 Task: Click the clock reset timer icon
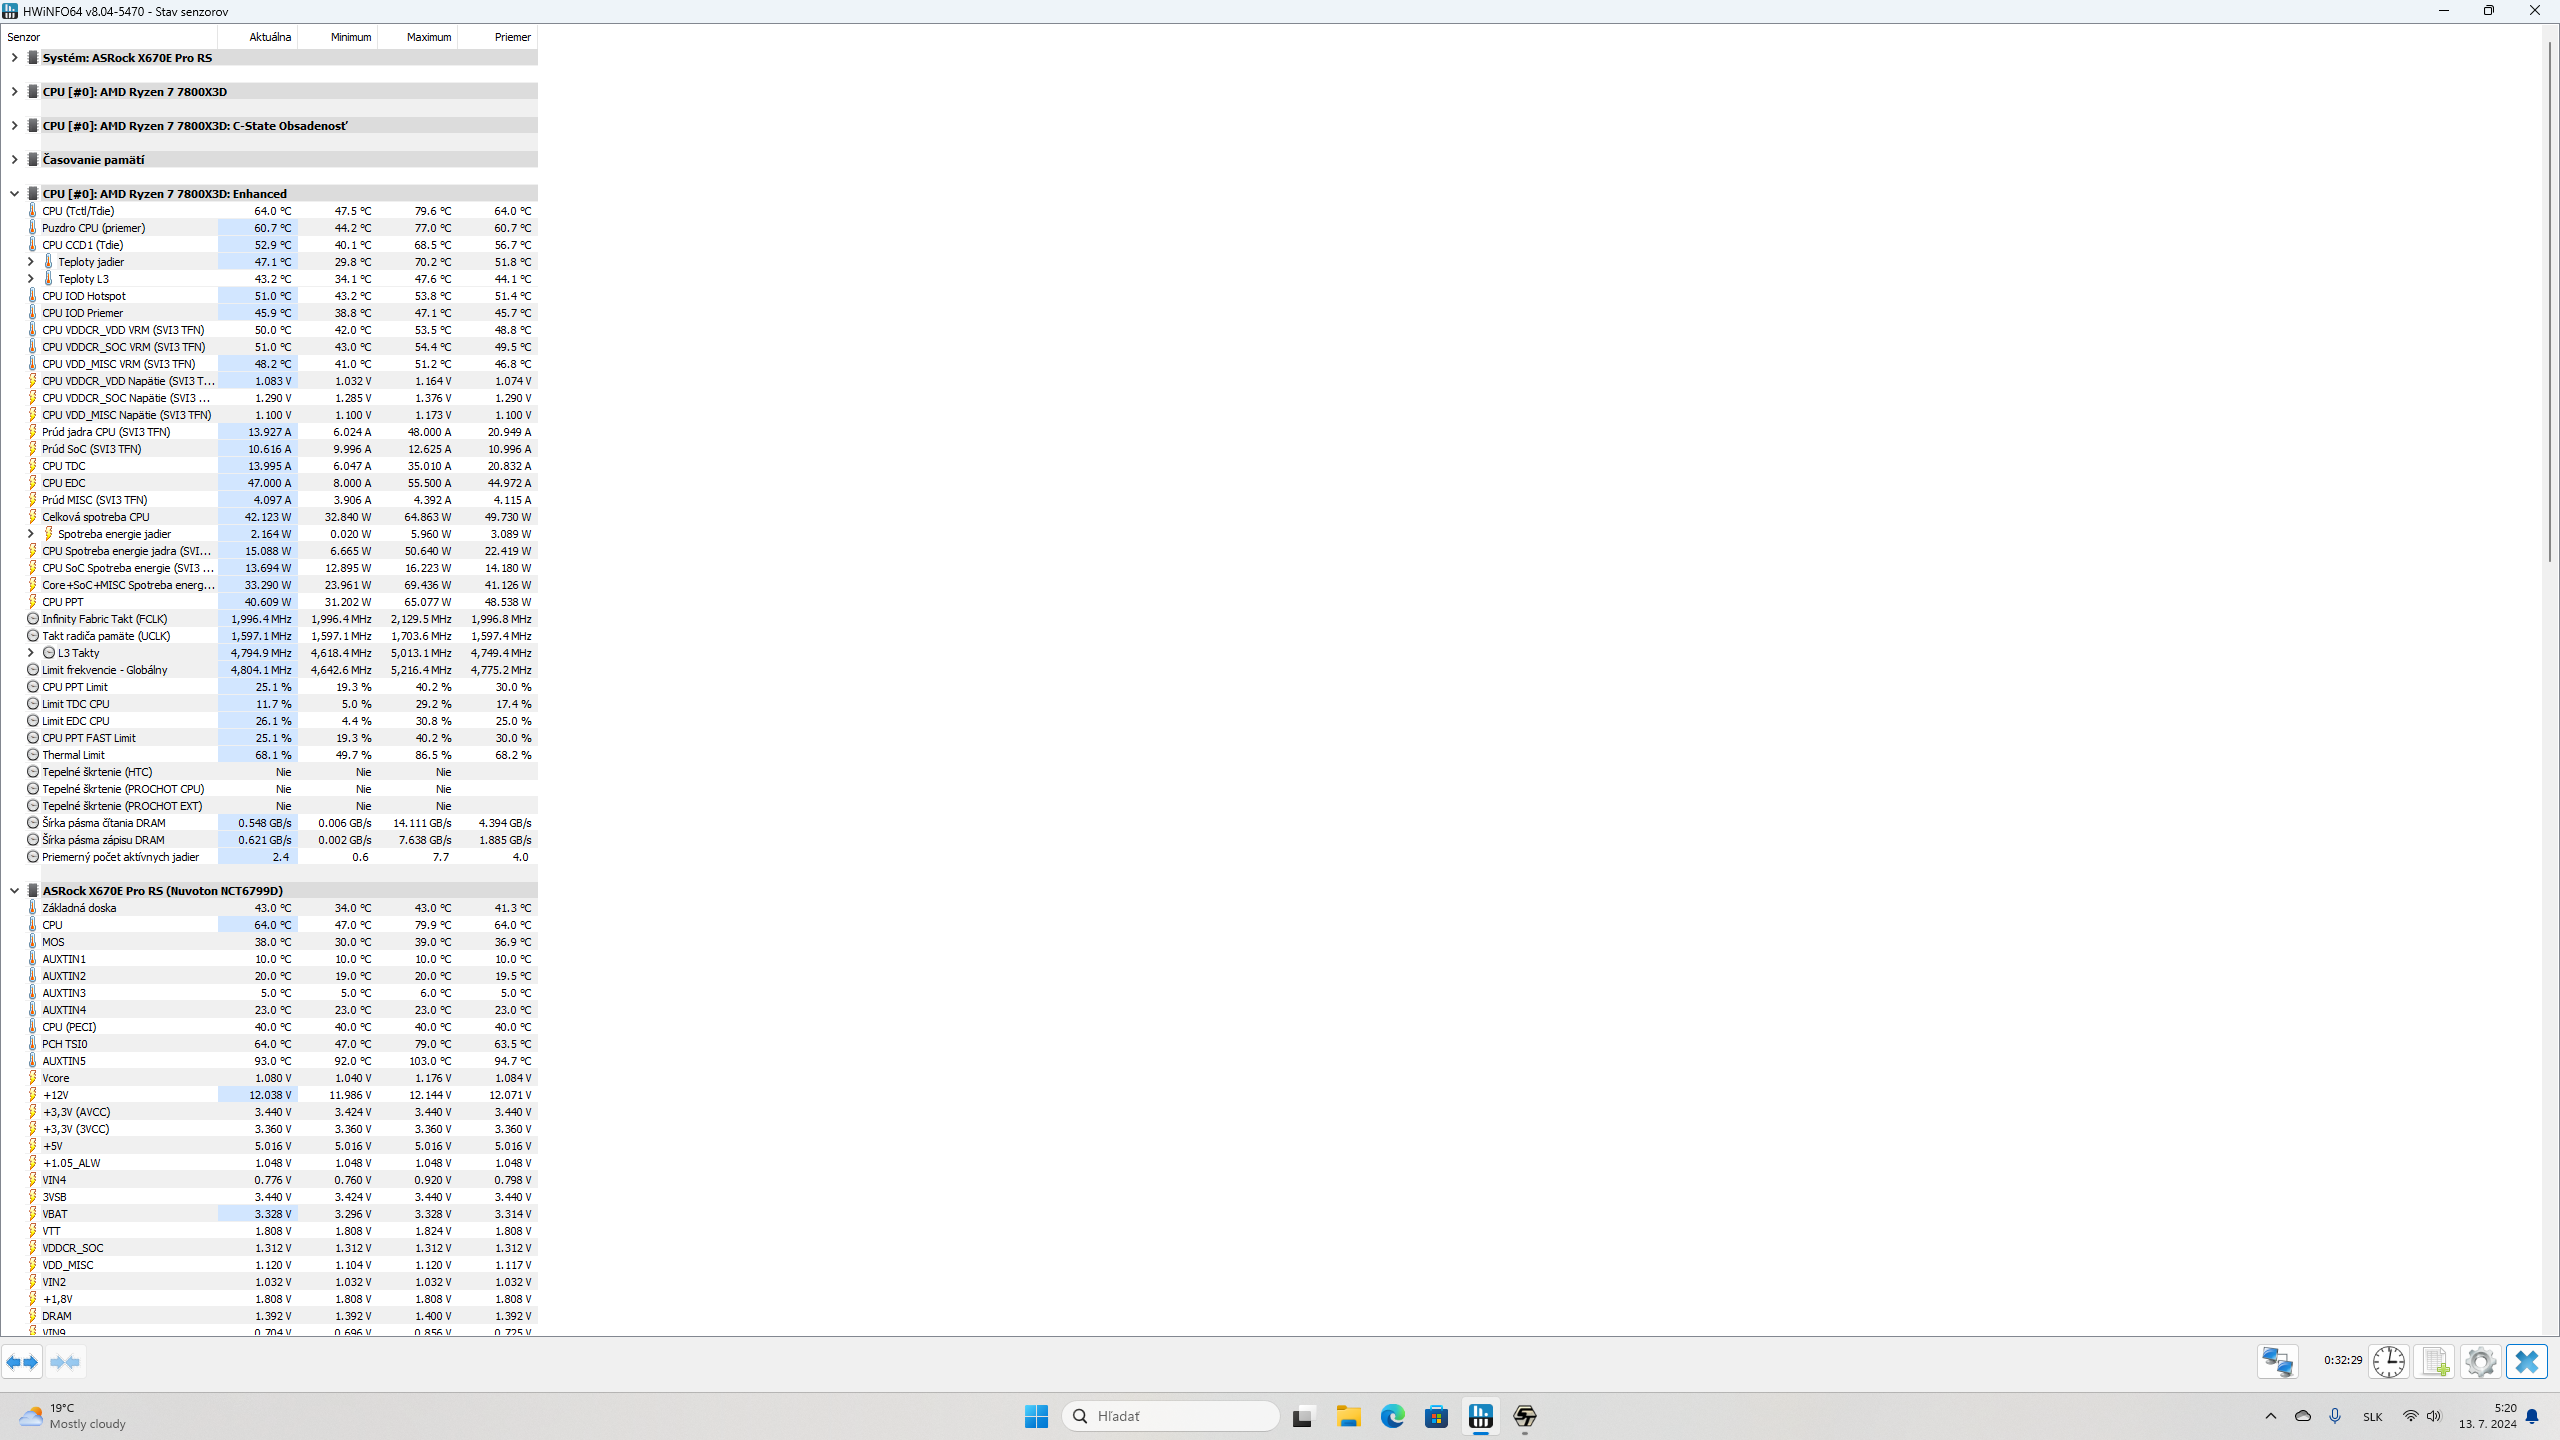[x=2389, y=1362]
